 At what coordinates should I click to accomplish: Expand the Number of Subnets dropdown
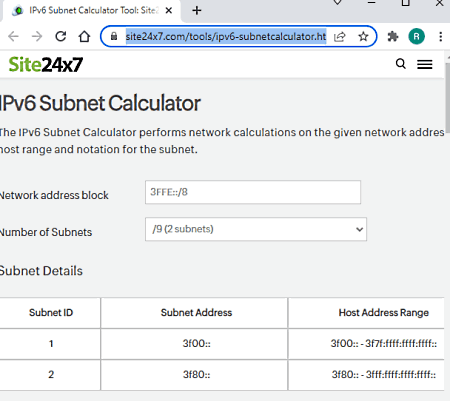pos(256,229)
